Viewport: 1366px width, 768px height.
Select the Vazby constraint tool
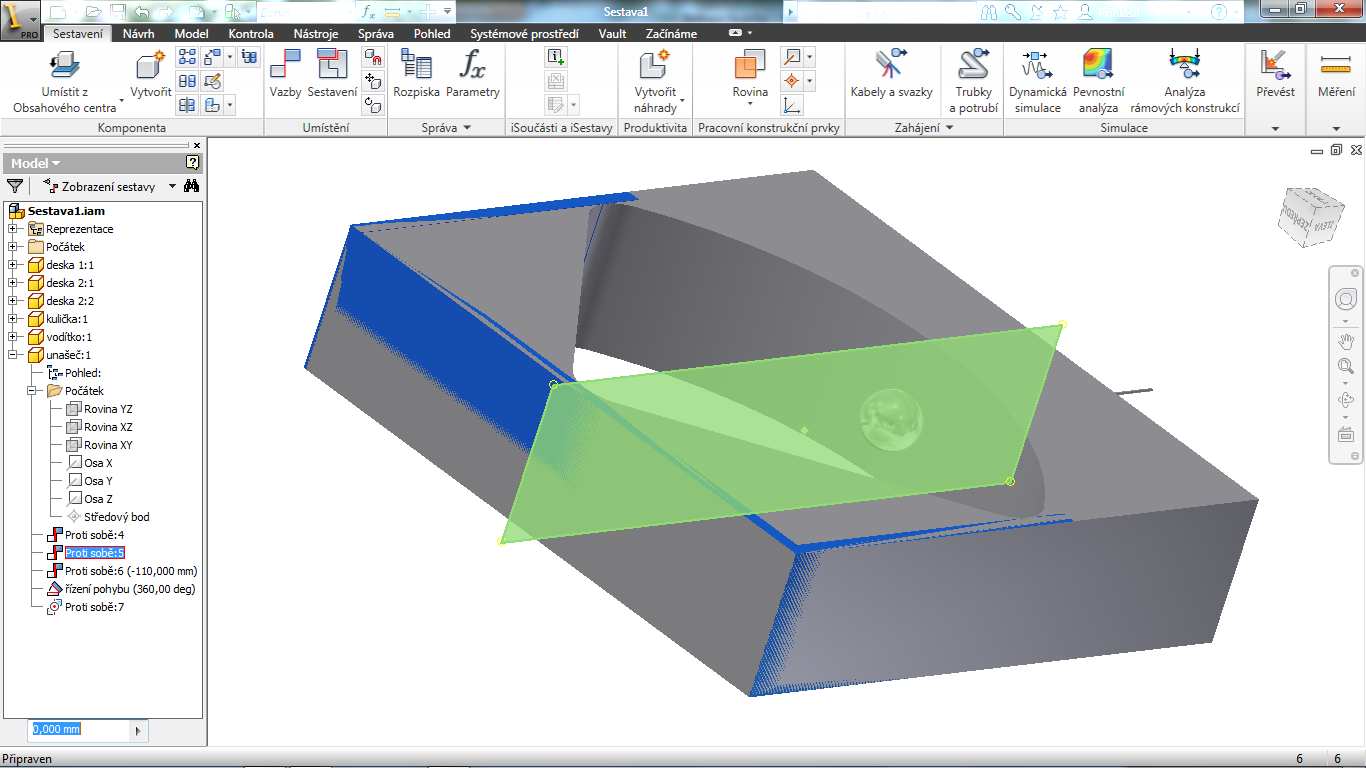click(285, 74)
